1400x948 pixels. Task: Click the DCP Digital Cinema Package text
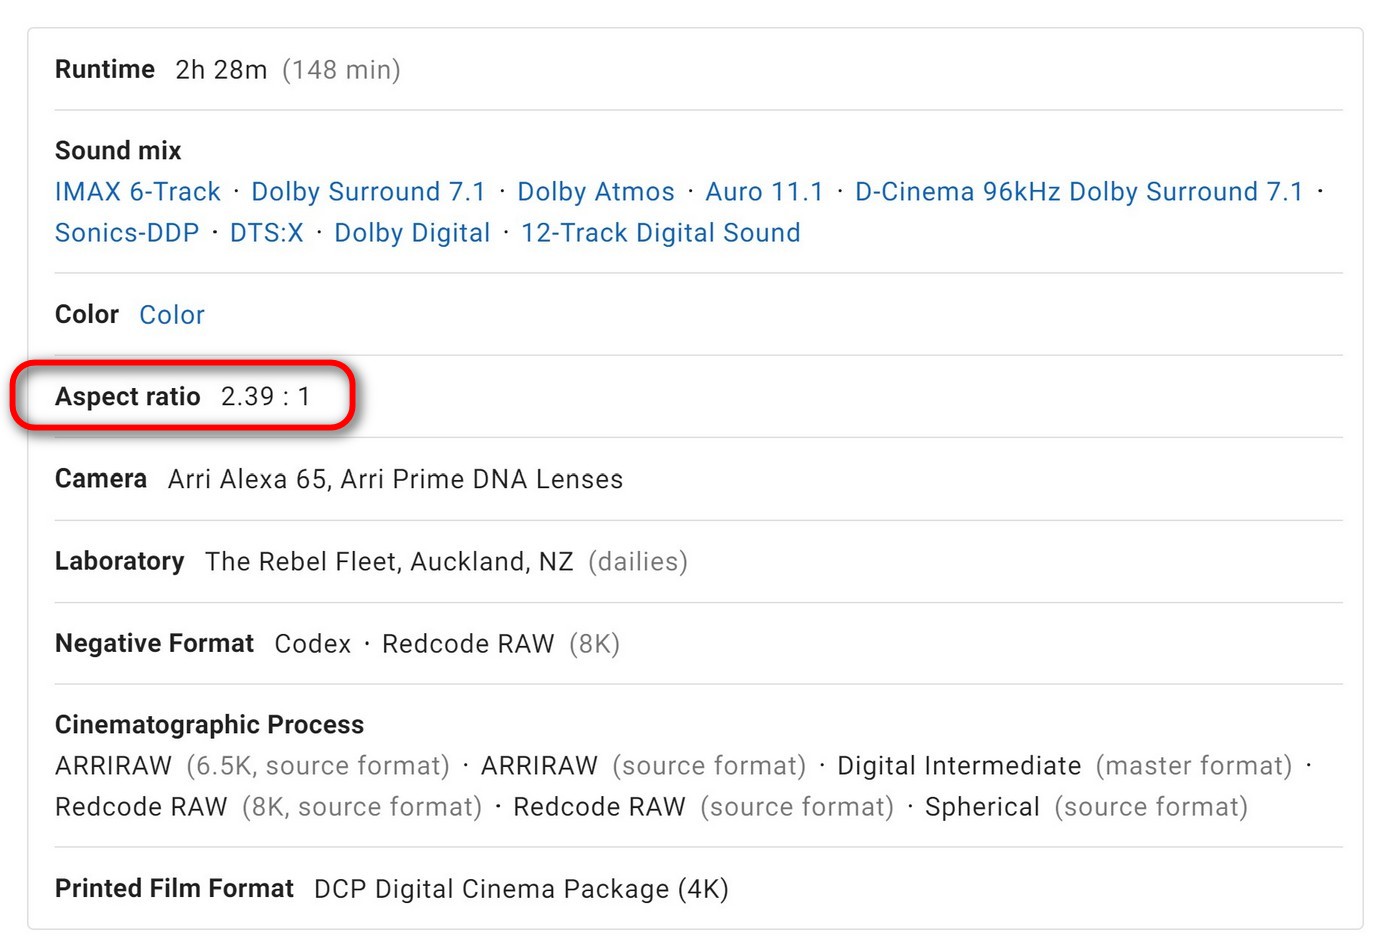click(520, 889)
